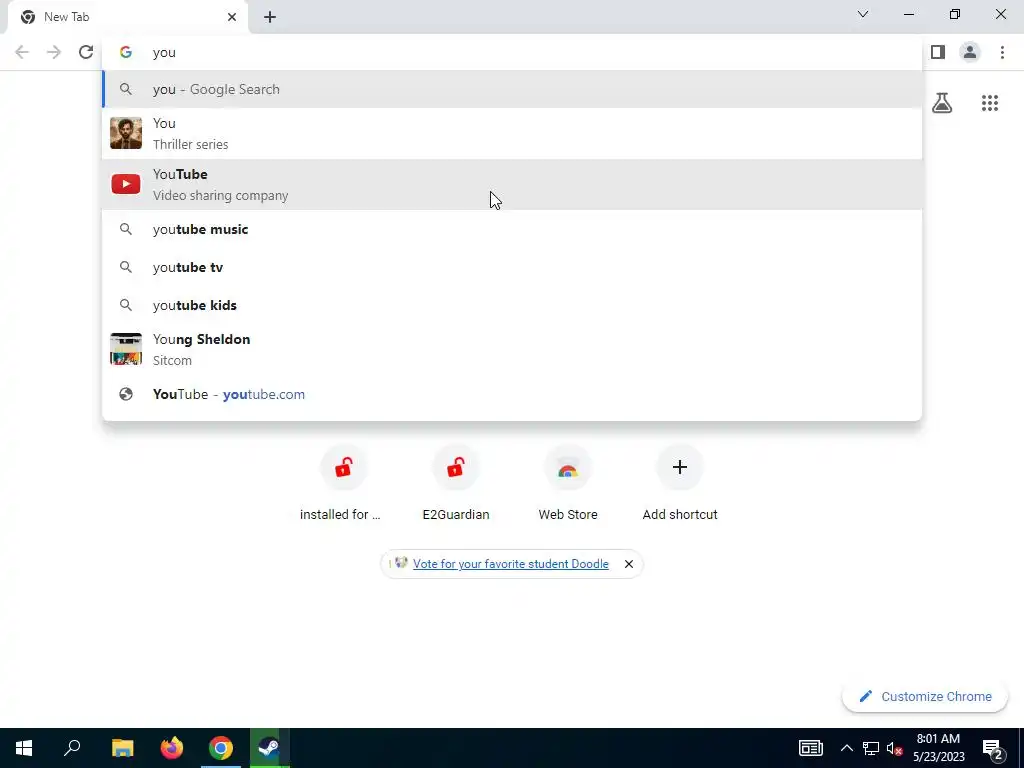
Task: Select the 'Young Sheldon Sitcom' suggestion
Action: click(512, 349)
